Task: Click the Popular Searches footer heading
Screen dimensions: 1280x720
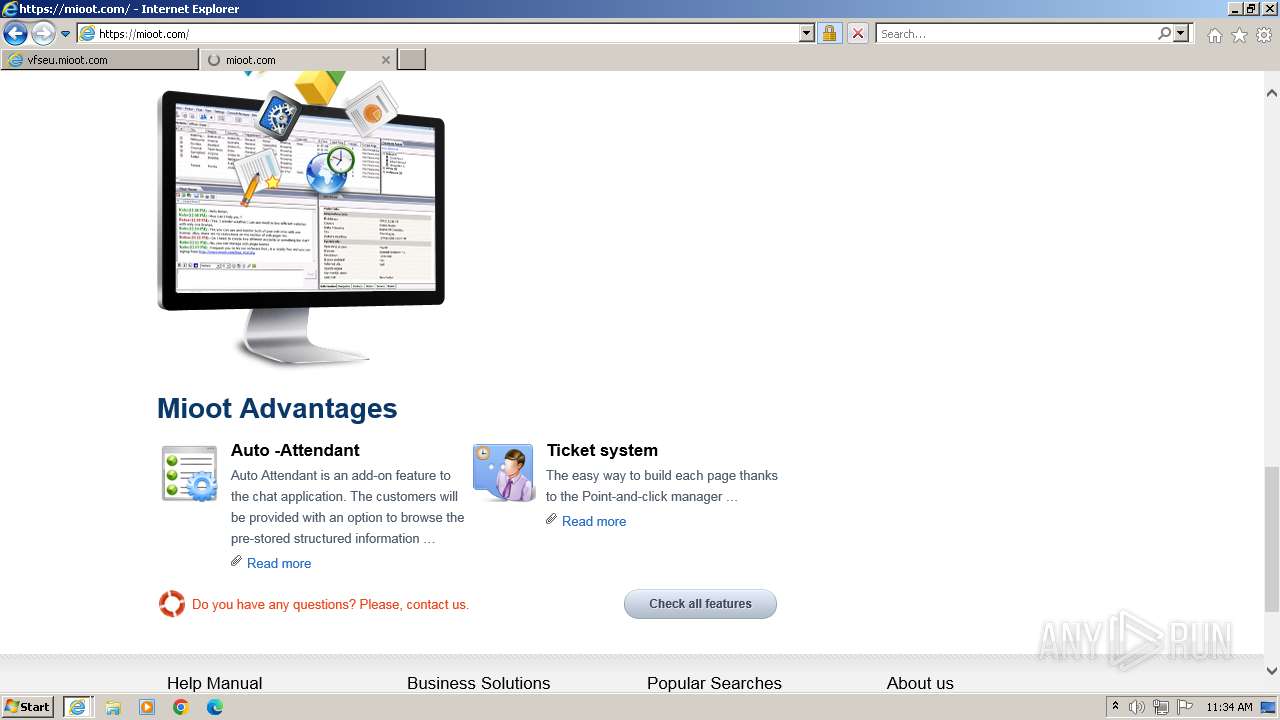Action: (x=714, y=683)
